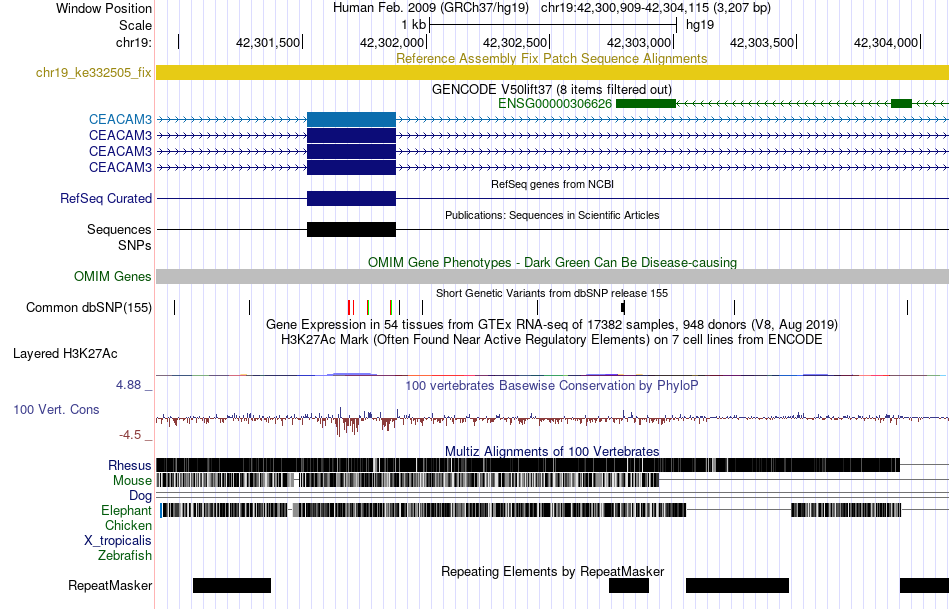Click the Publications: Sequences in Scientific Articles title

tap(552, 215)
